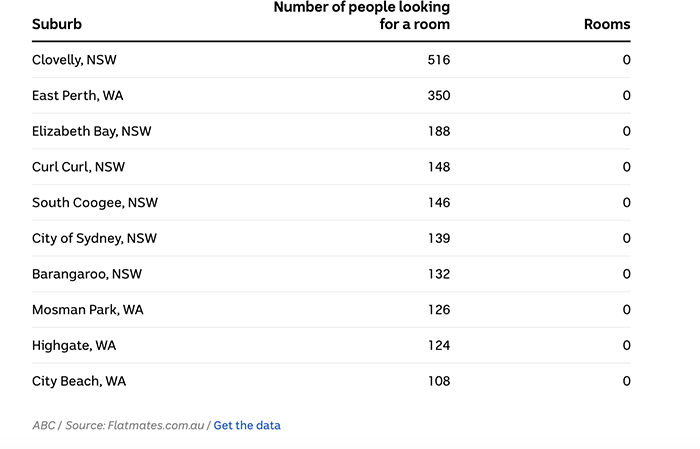Image resolution: width=700 pixels, height=449 pixels.
Task: Click the Suburb column header
Action: click(57, 24)
